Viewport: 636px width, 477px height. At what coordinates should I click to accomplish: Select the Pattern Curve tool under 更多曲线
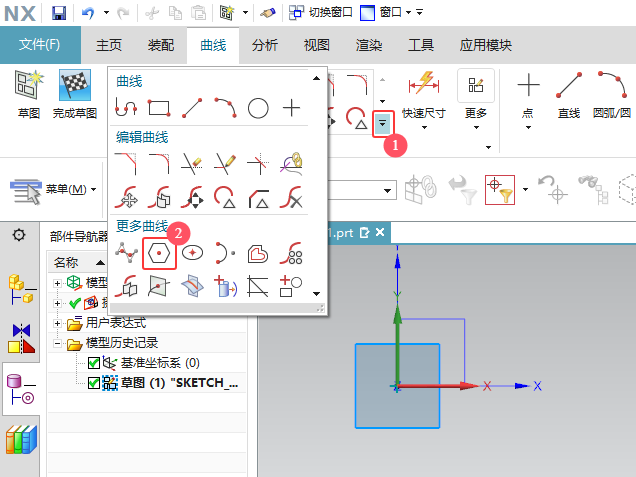291,253
